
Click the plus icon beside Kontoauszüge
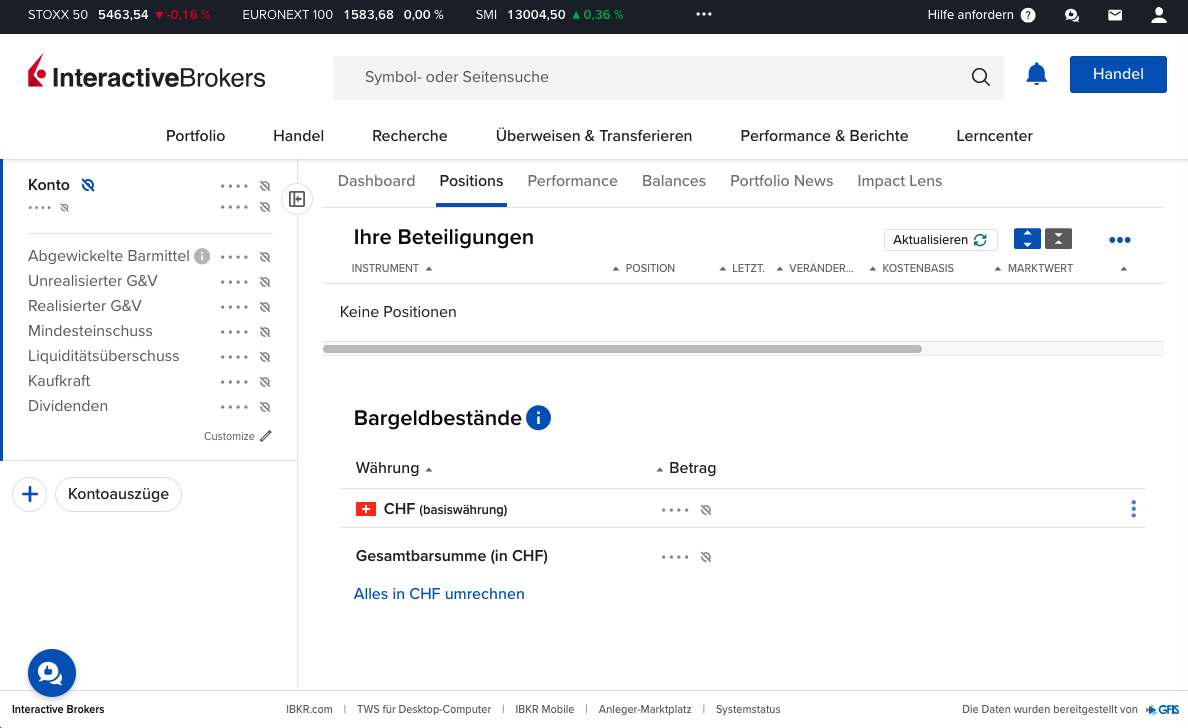coord(30,494)
